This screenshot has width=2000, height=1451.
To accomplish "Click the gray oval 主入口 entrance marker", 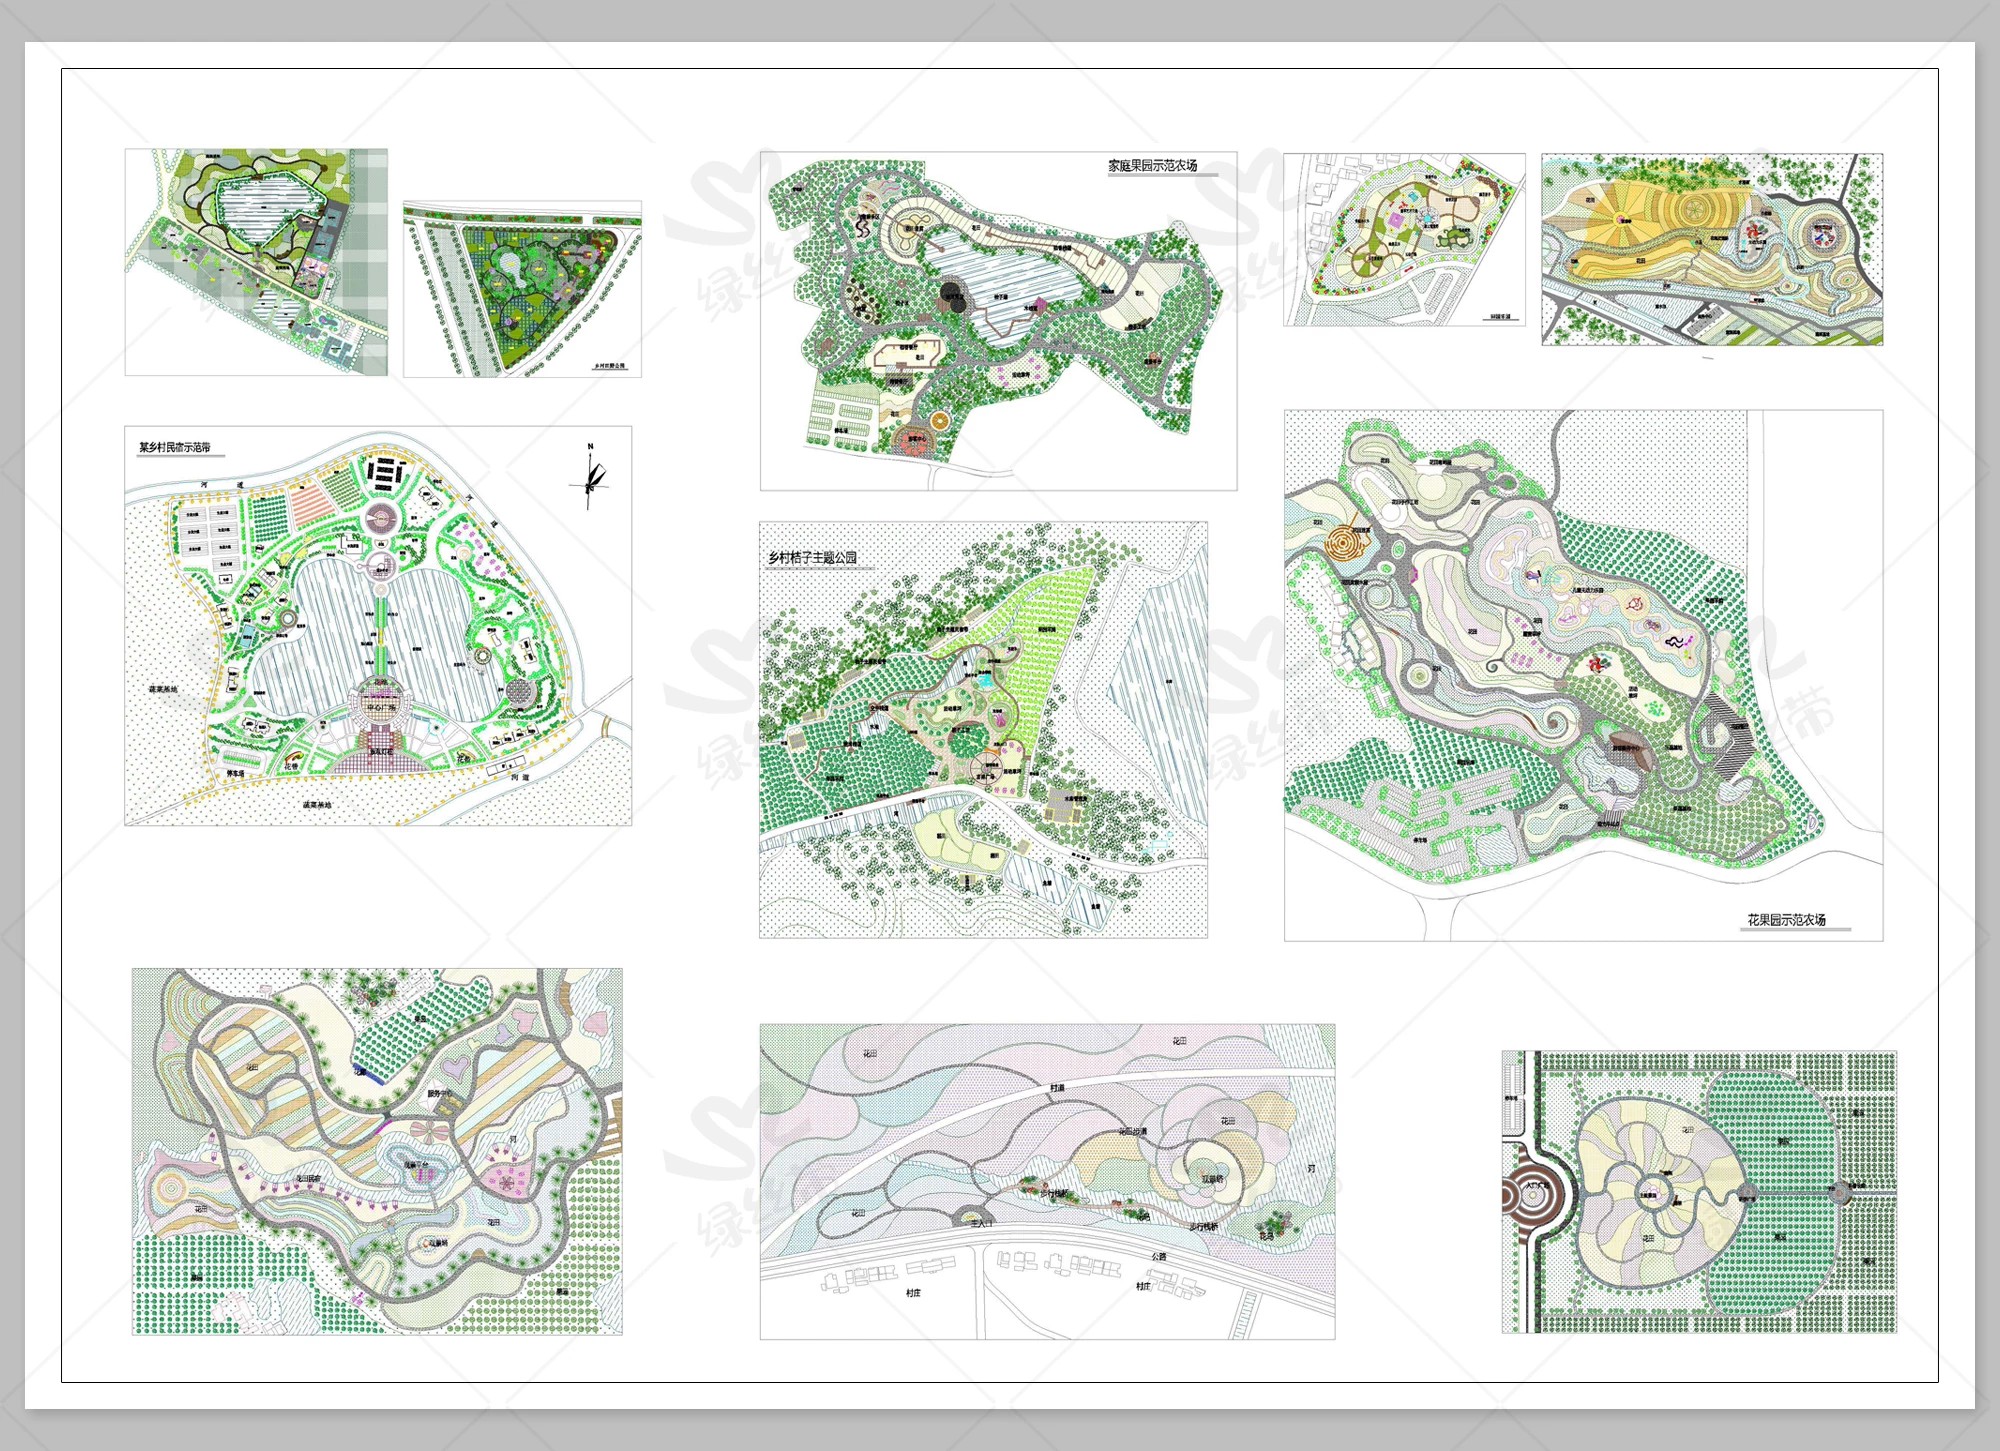I will [971, 1219].
